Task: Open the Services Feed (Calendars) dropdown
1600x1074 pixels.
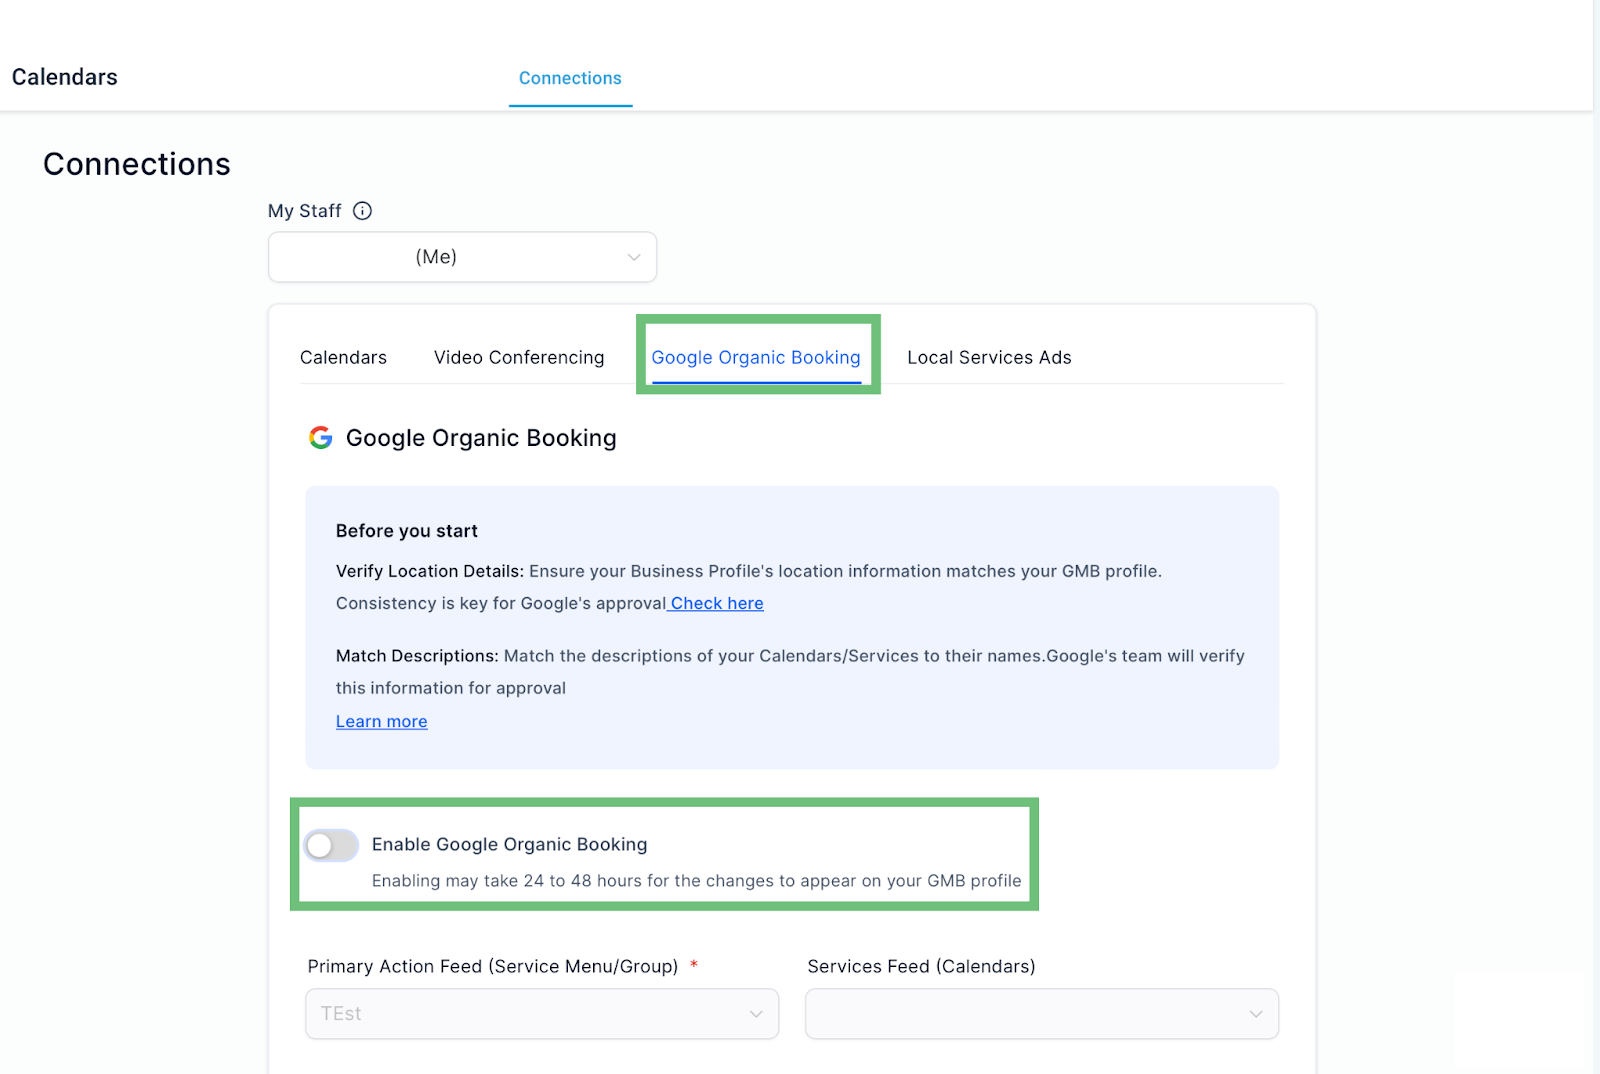Action: tap(1042, 1014)
